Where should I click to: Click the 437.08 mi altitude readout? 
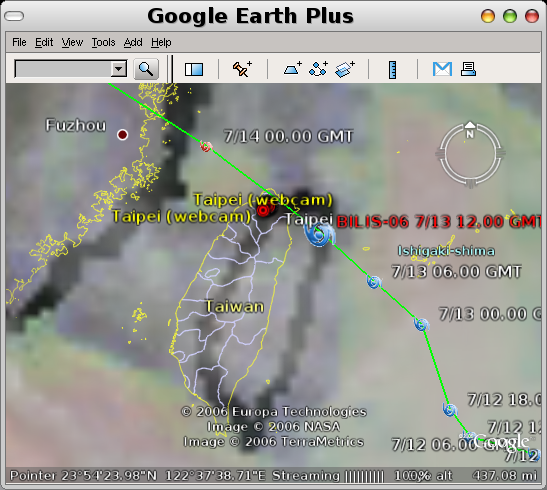pyautogui.click(x=504, y=476)
